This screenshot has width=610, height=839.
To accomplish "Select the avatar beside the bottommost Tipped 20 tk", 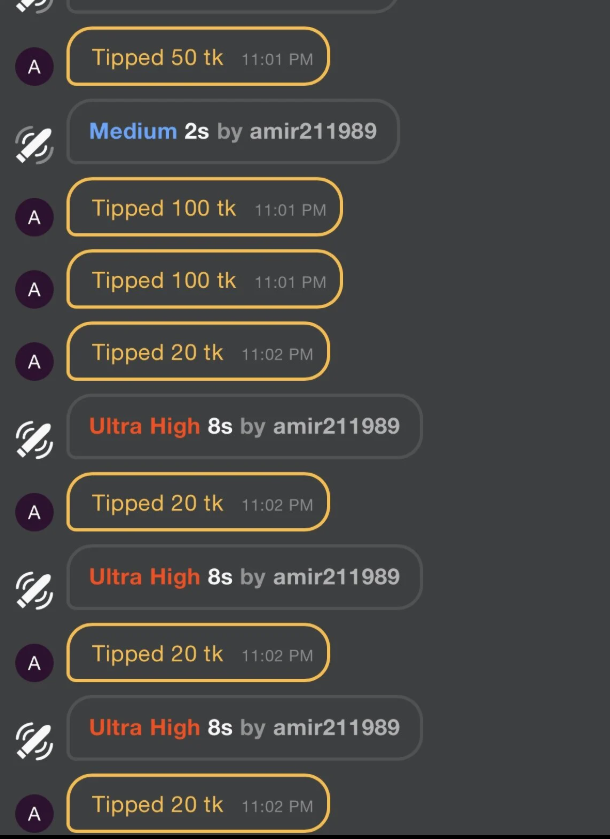I will coord(34,814).
